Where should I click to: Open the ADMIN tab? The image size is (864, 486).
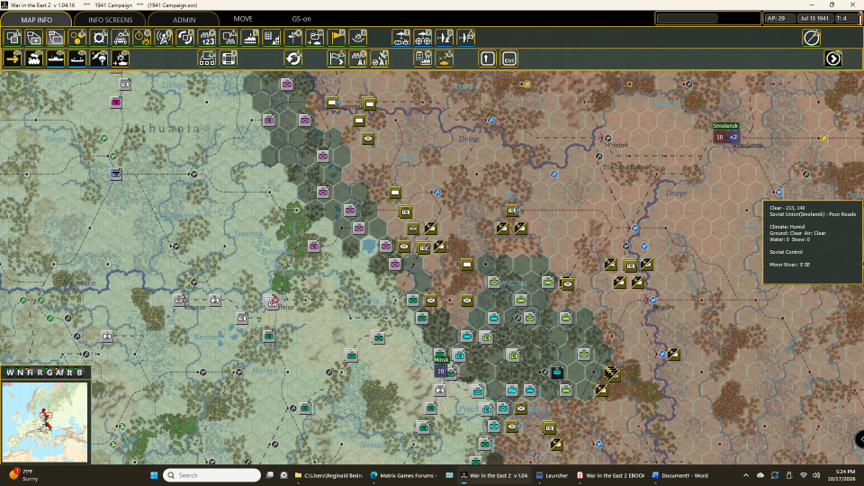click(x=184, y=19)
